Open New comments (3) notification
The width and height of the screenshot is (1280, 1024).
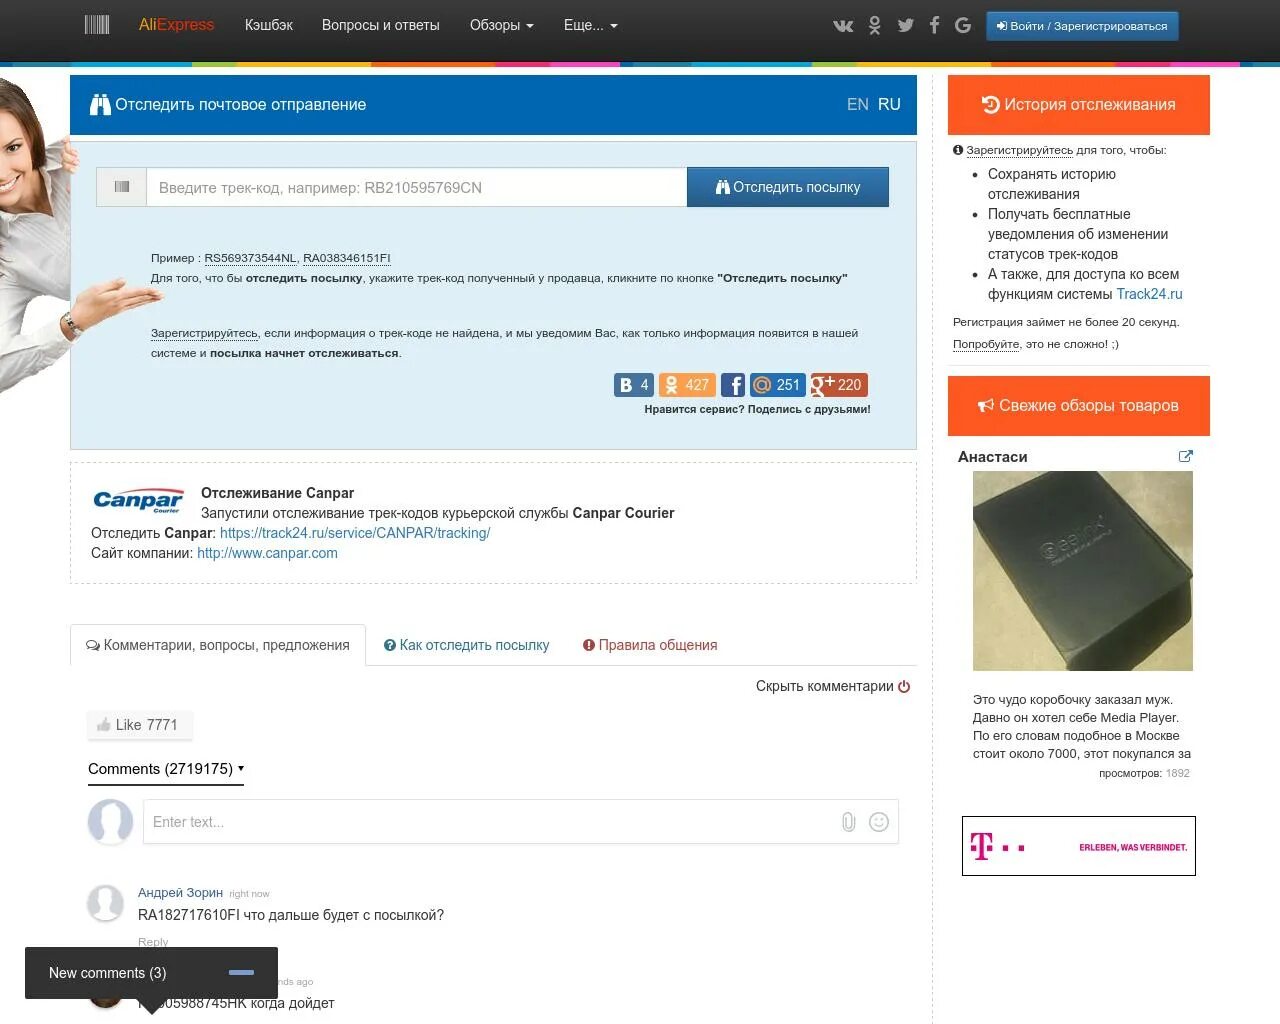(108, 973)
